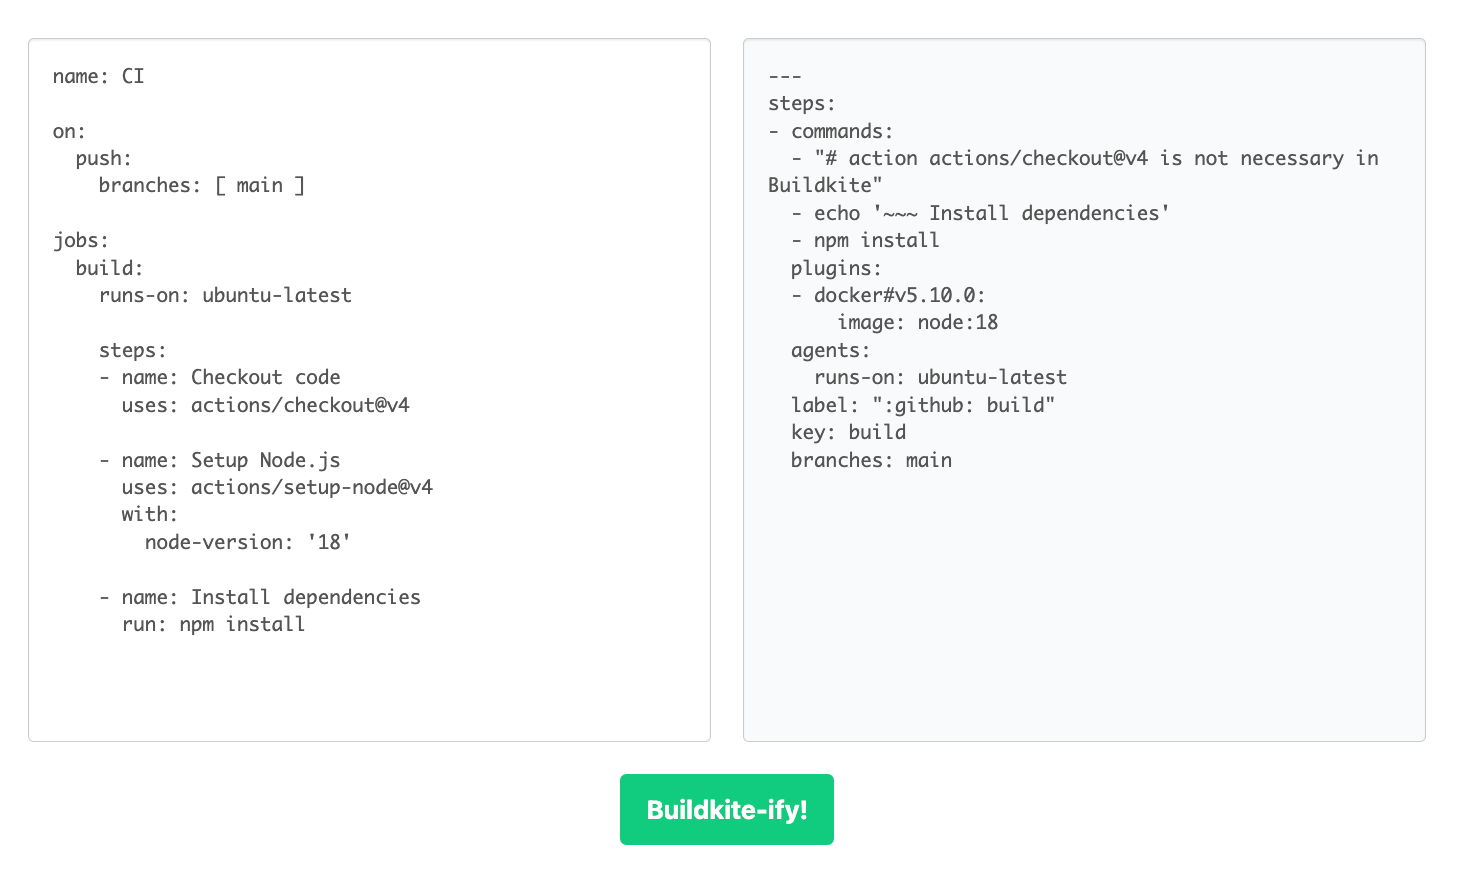Click the label: ":github: build" output line
The image size is (1460, 884).
tap(922, 405)
